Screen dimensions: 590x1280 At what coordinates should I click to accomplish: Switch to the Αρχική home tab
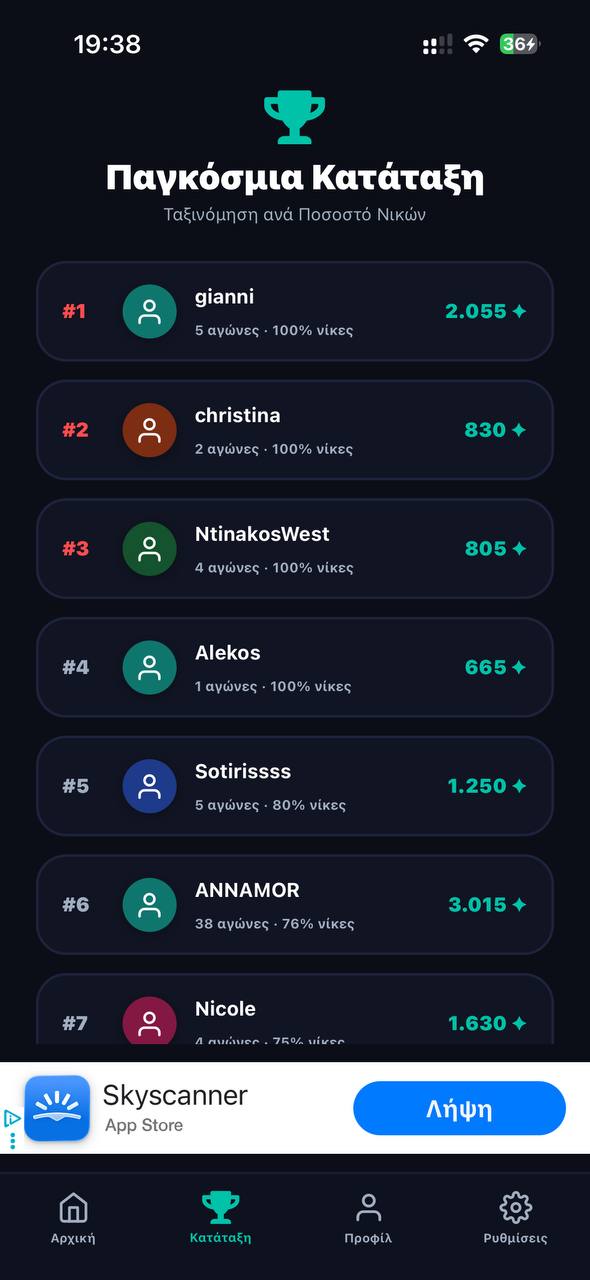(73, 1218)
